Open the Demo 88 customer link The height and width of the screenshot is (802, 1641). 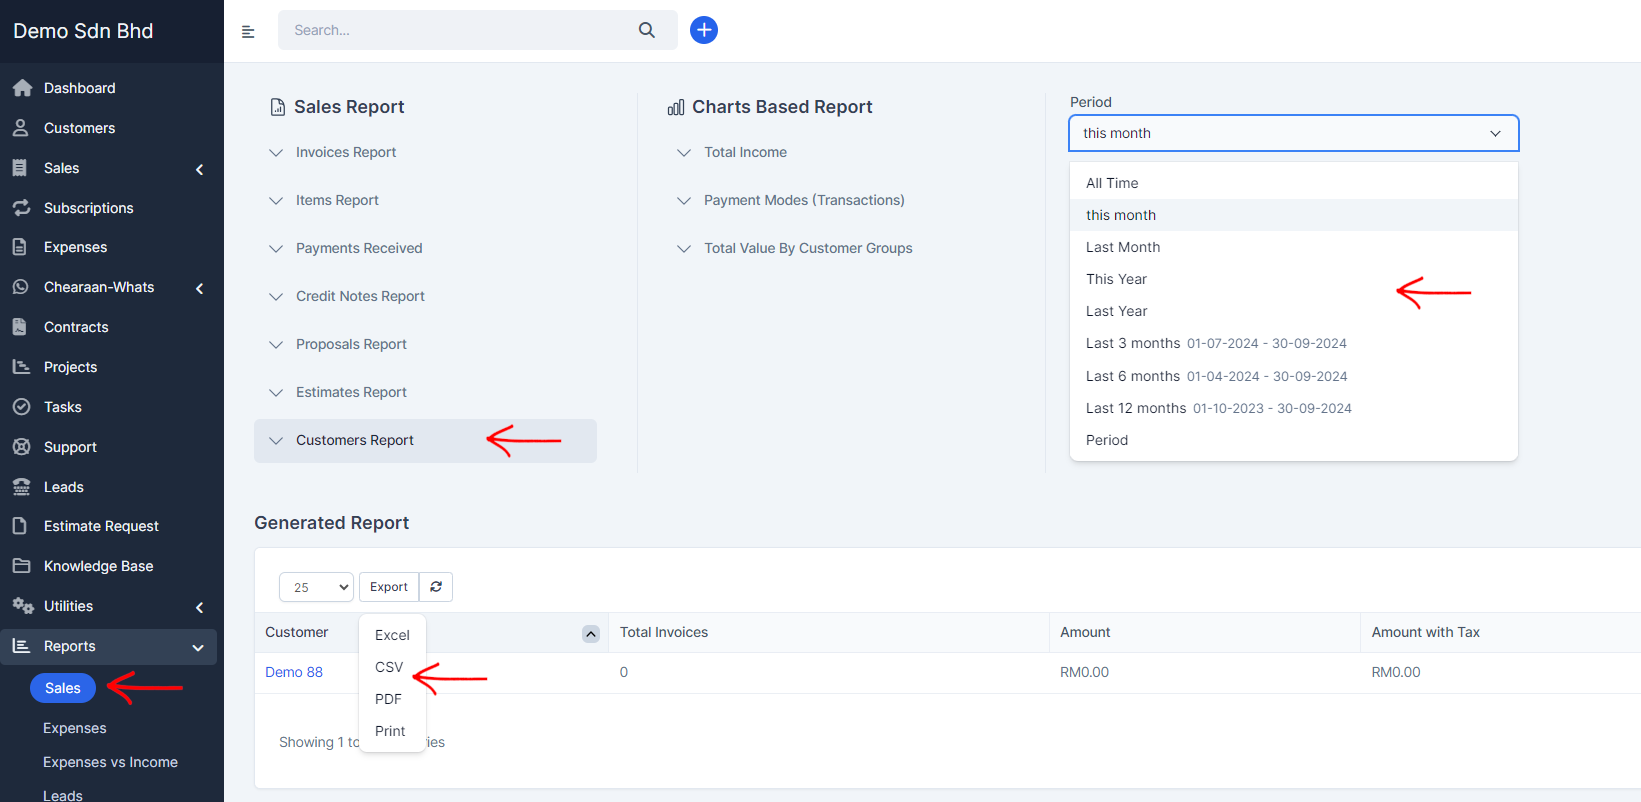[x=294, y=672]
